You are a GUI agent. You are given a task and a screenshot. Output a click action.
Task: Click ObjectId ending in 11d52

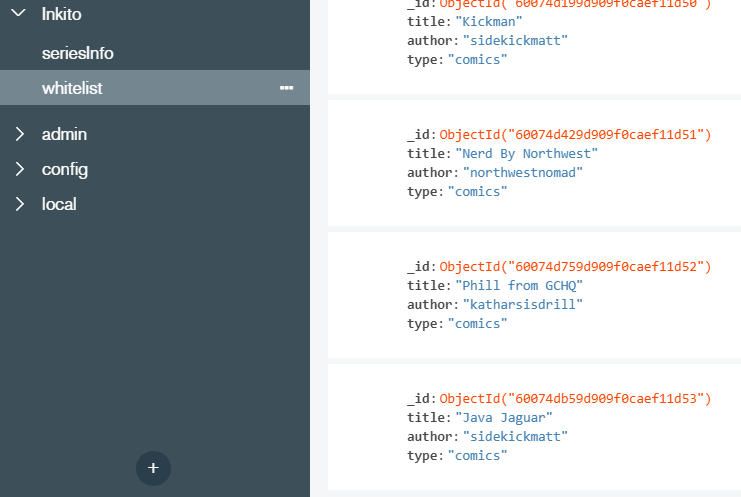(x=575, y=266)
